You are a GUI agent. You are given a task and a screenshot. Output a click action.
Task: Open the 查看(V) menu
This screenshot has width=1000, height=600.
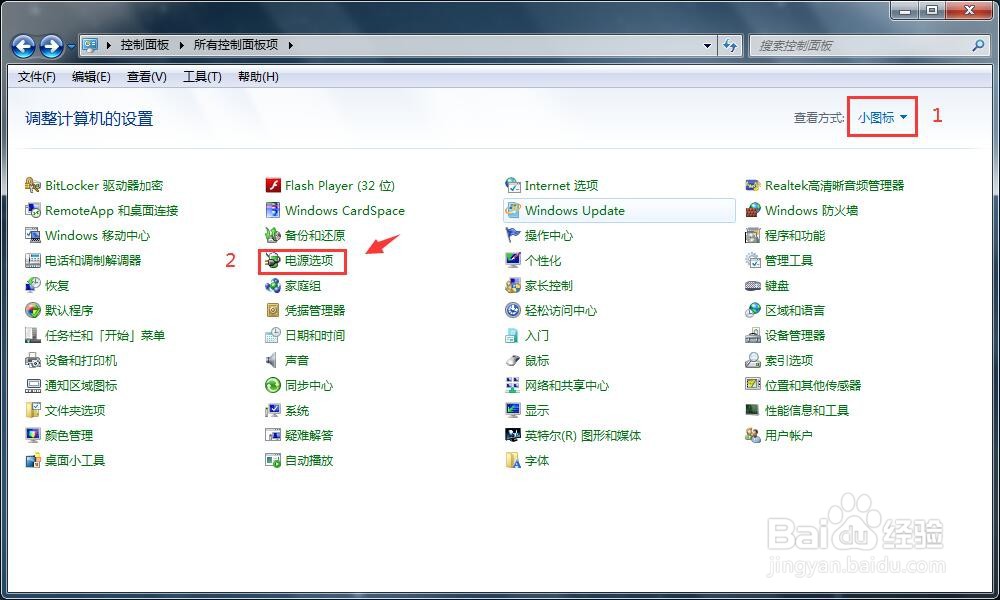tap(147, 77)
